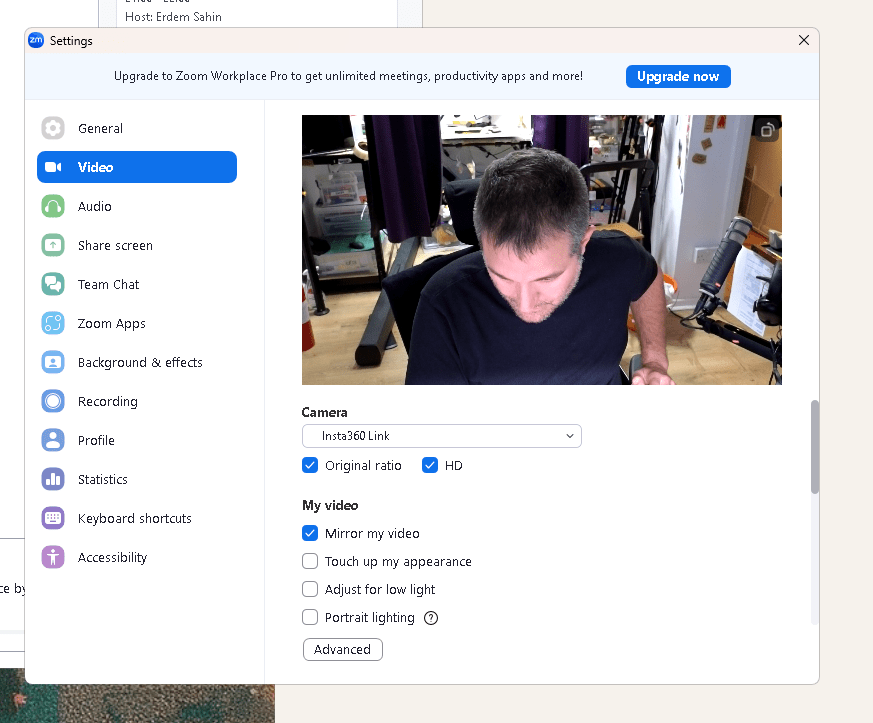The width and height of the screenshot is (873, 723).
Task: Click the upgrade to Zoom Workplace Pro text
Action: click(349, 76)
